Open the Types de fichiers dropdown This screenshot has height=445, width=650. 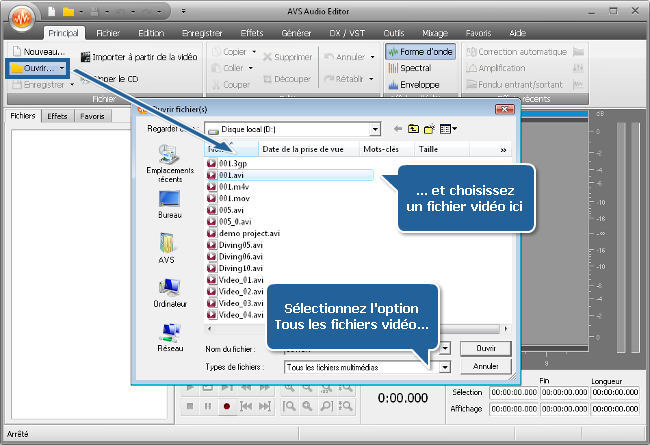(445, 367)
